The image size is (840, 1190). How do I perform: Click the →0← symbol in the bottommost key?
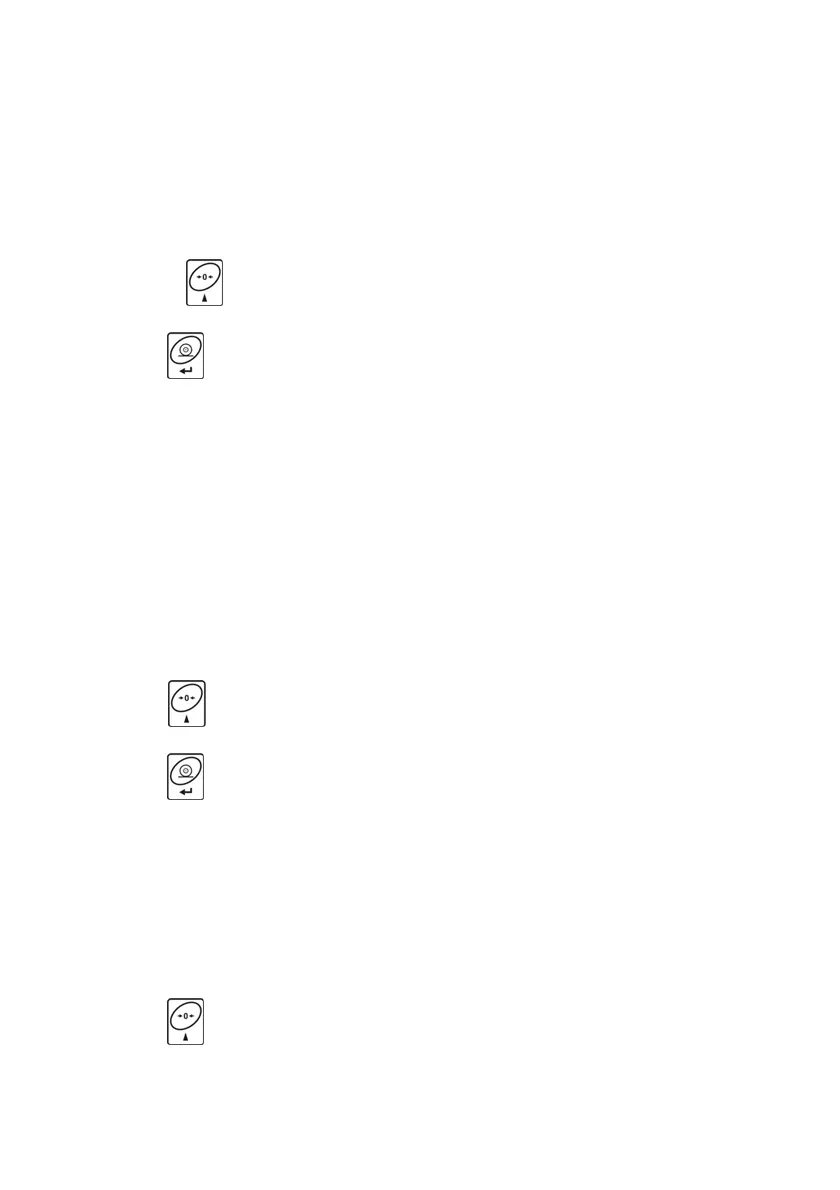point(186,1015)
